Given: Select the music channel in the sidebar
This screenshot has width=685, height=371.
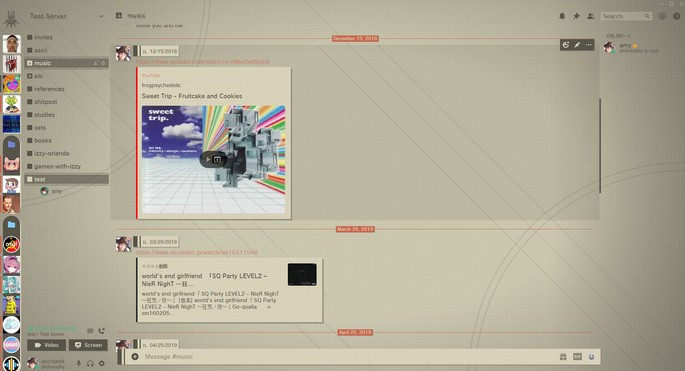Looking at the screenshot, I should pyautogui.click(x=66, y=63).
